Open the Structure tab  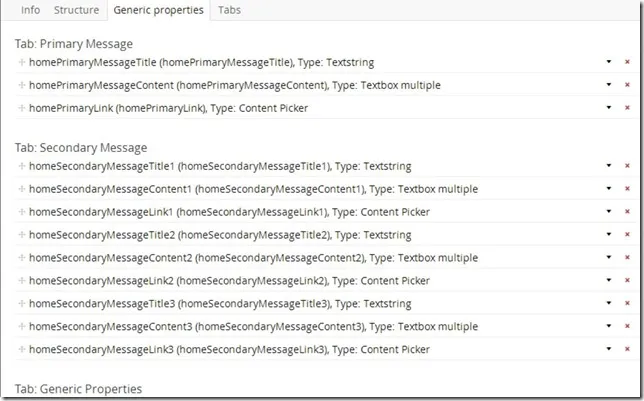76,10
